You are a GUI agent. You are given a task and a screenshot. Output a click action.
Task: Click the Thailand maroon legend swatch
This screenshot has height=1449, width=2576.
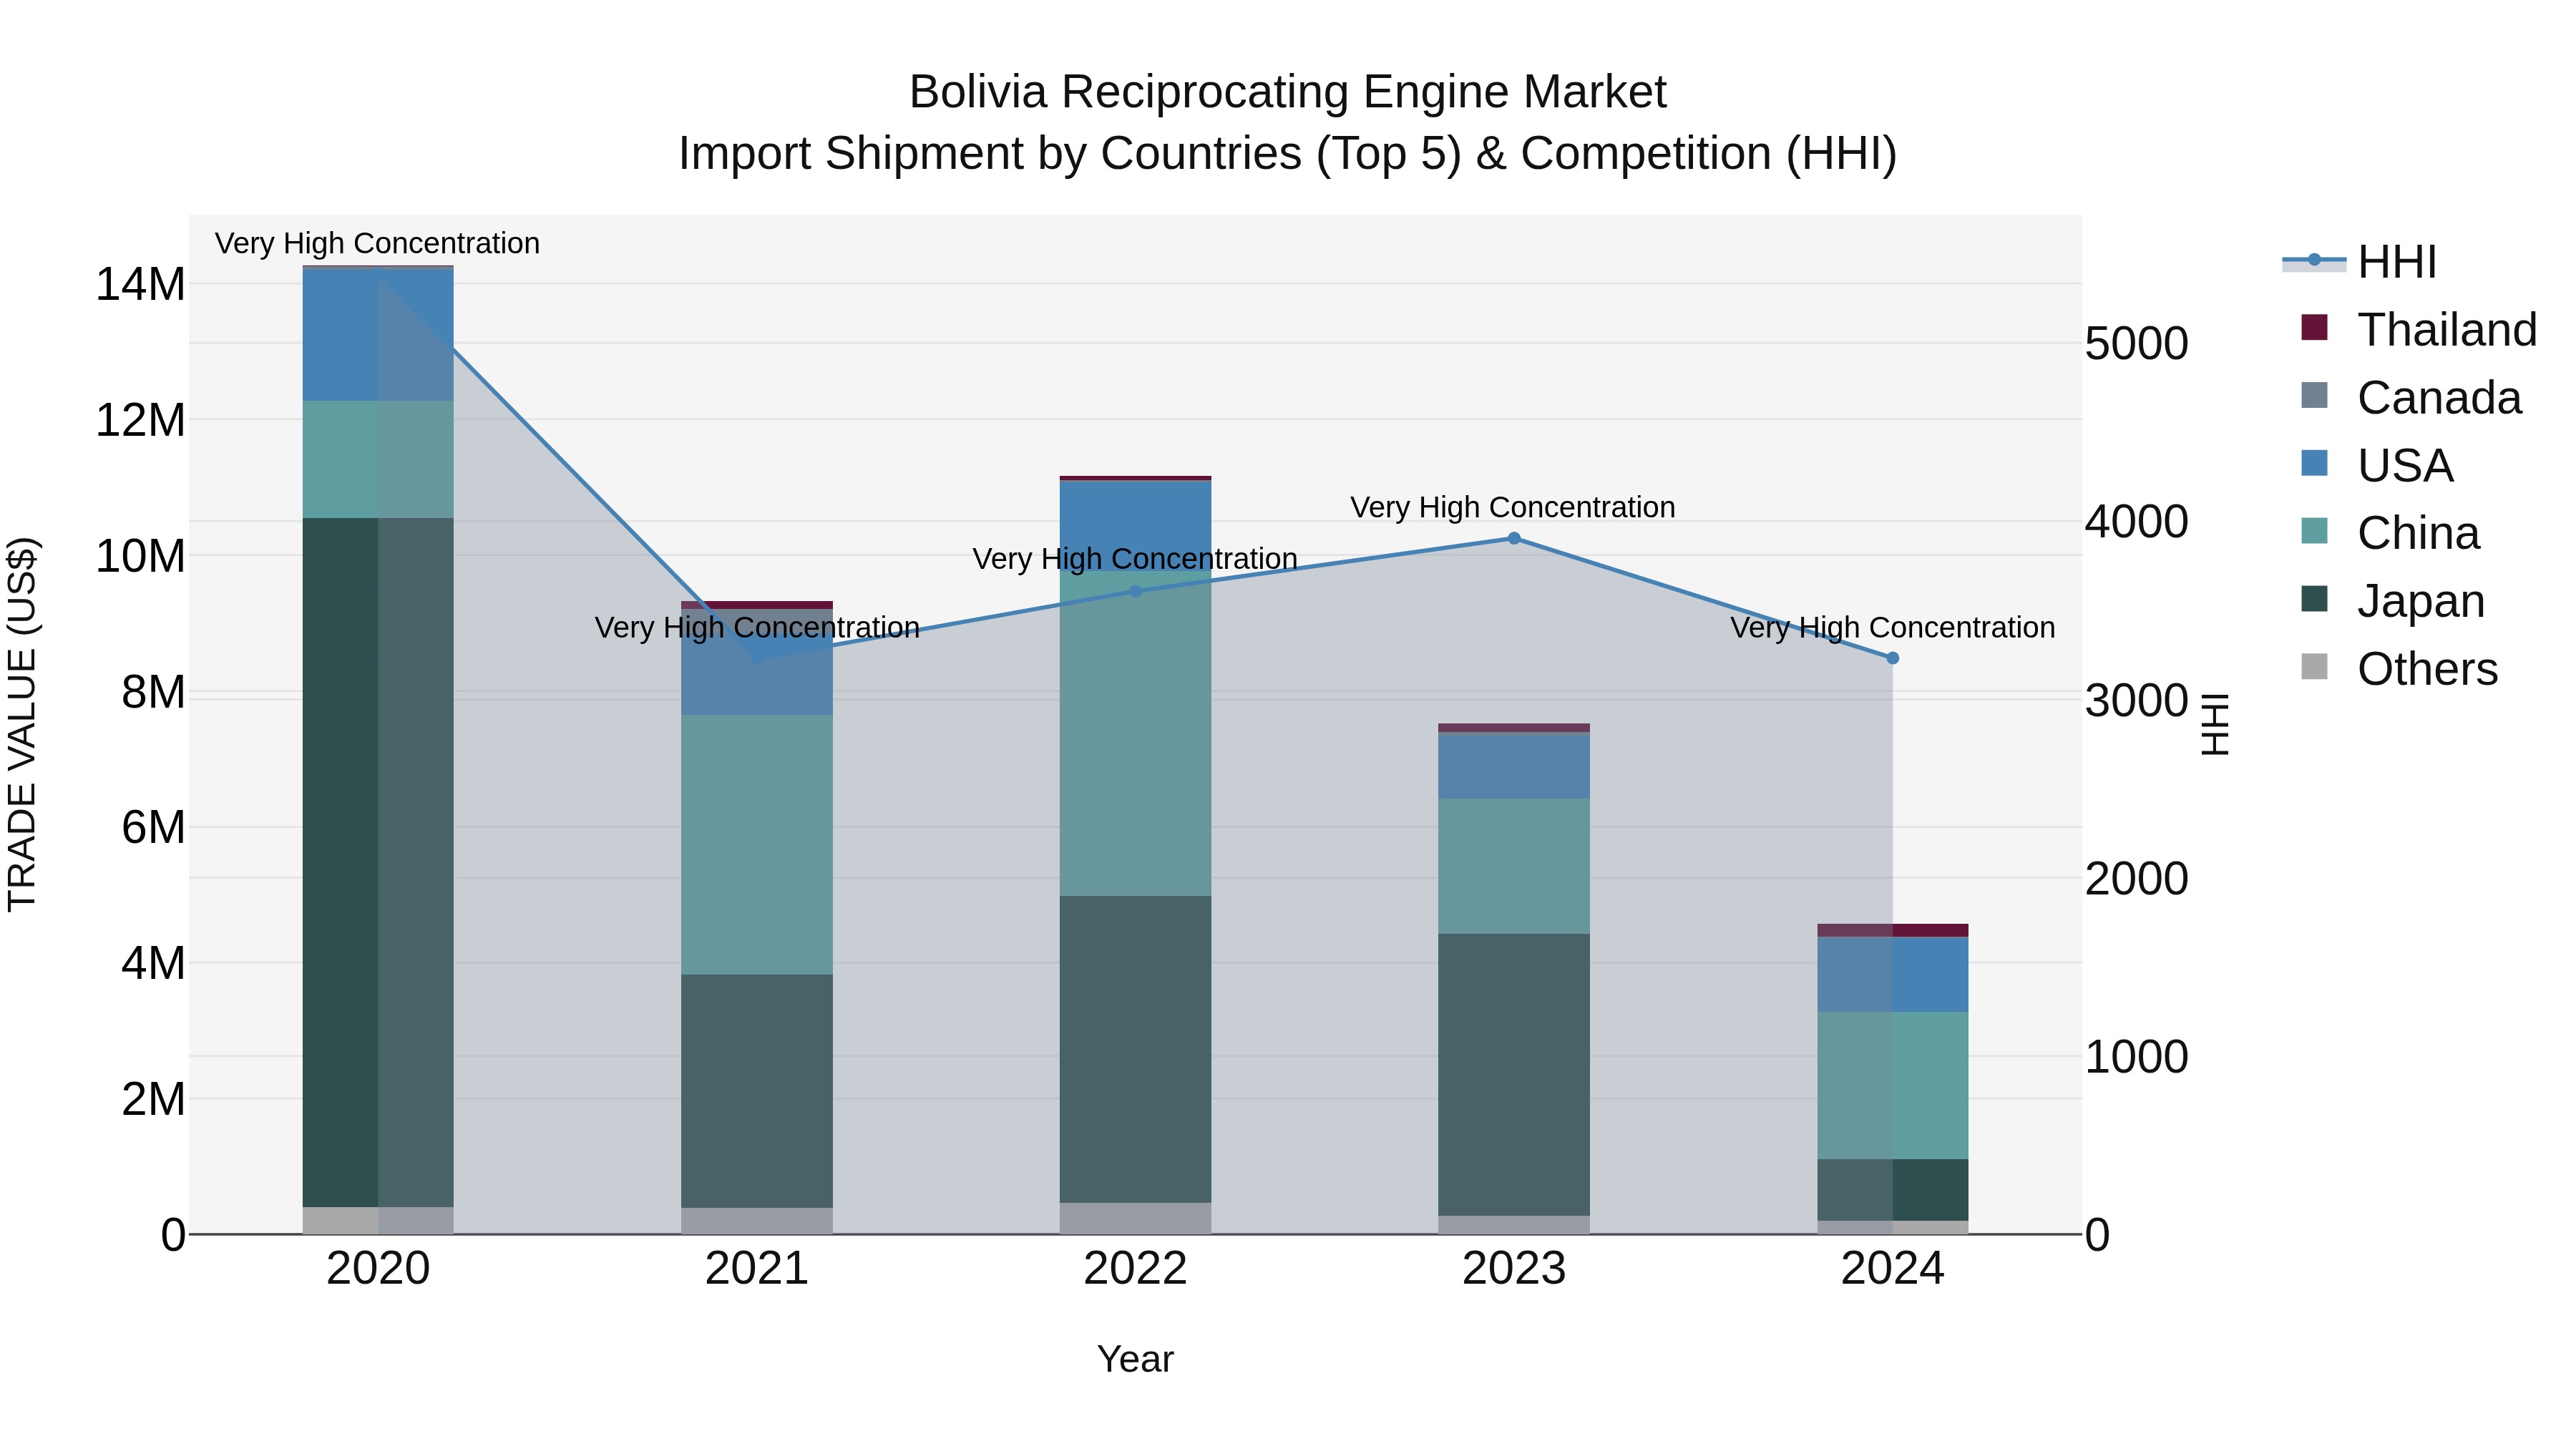pos(2314,327)
